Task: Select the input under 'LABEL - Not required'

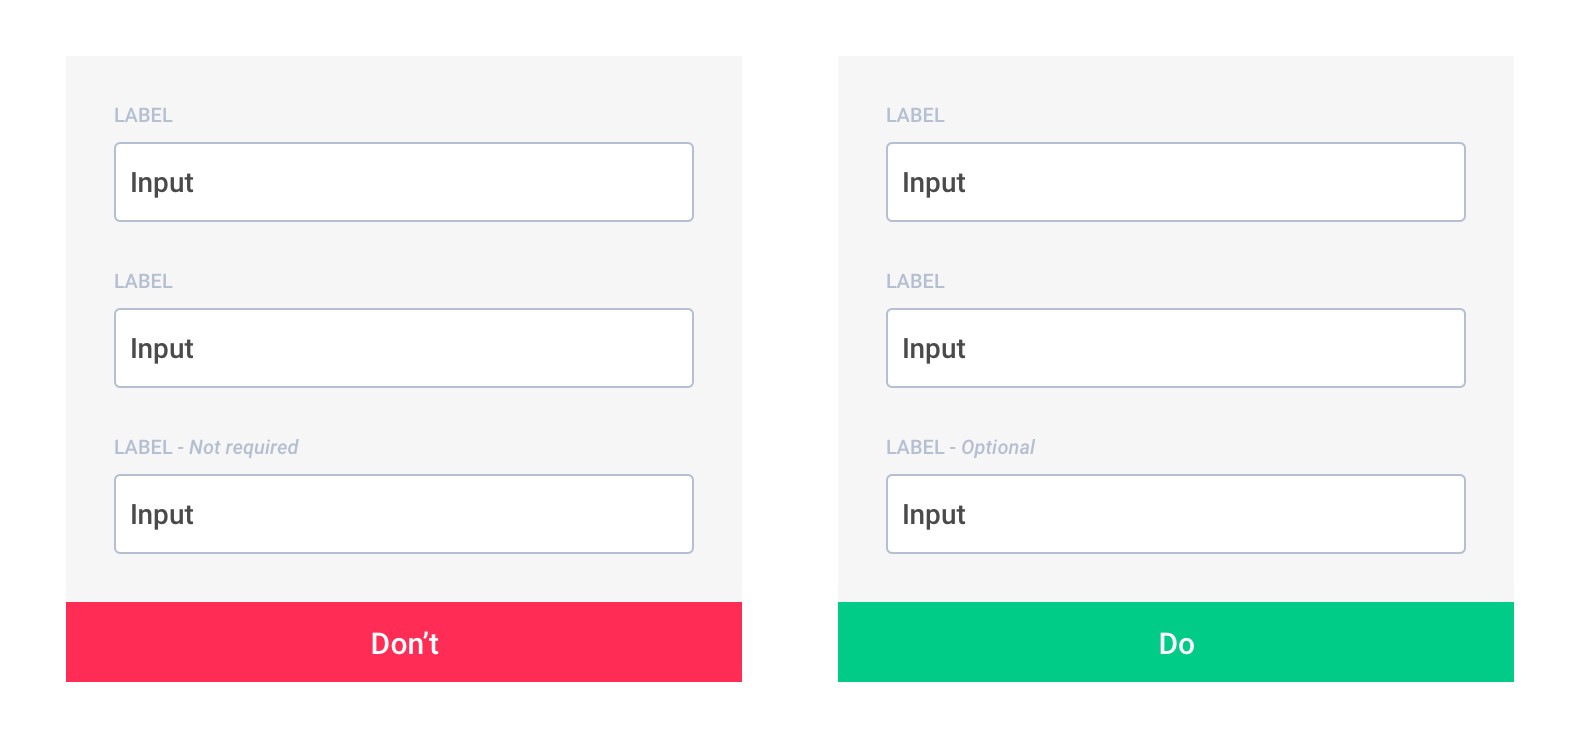Action: (404, 514)
